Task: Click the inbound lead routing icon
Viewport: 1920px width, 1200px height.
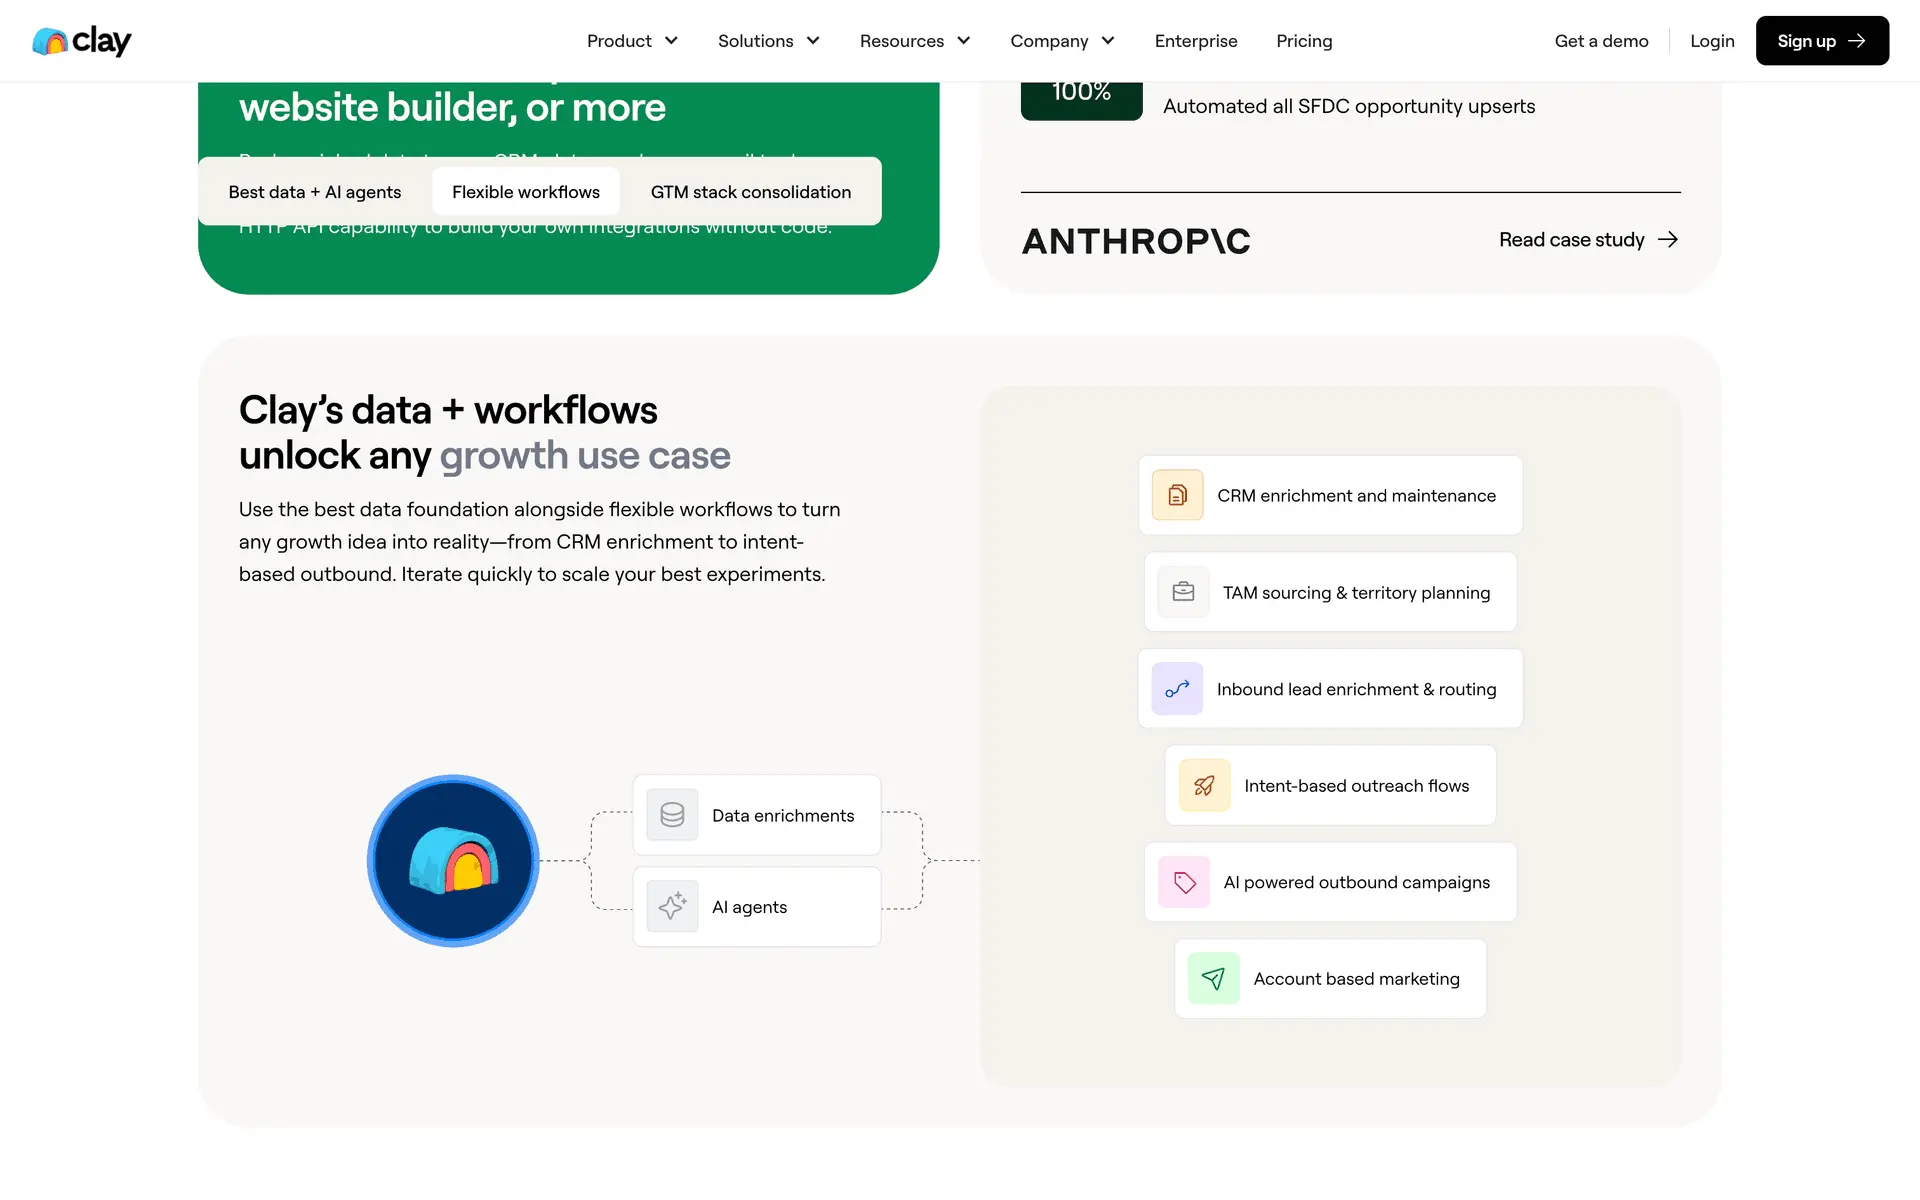Action: click(1177, 689)
